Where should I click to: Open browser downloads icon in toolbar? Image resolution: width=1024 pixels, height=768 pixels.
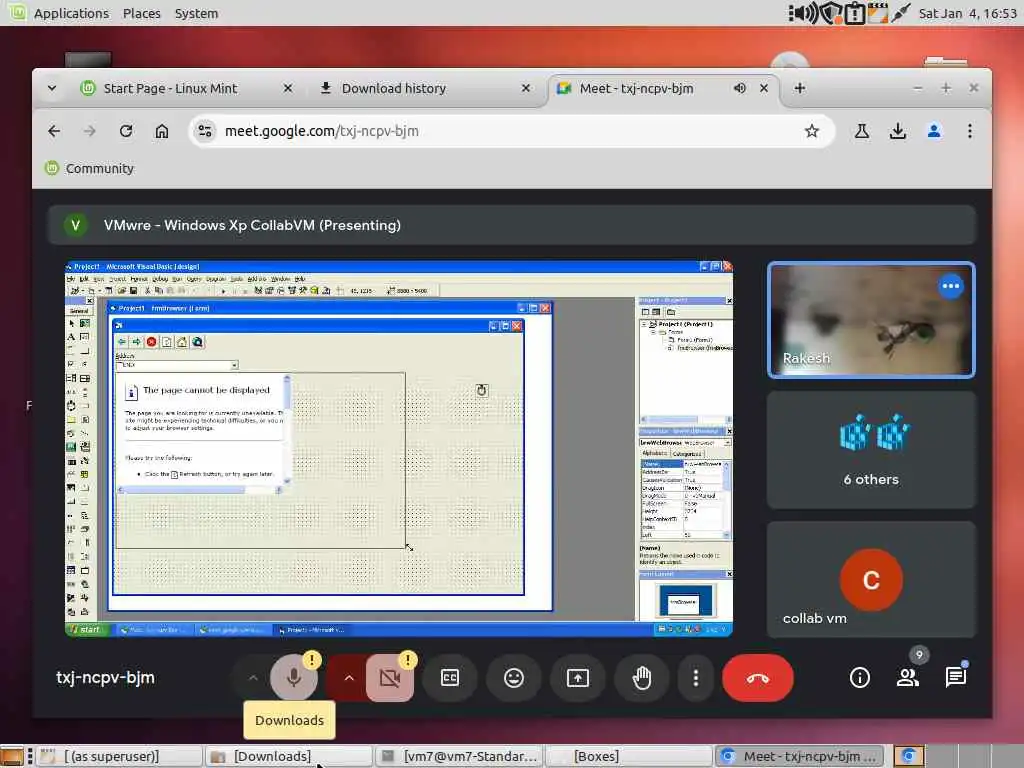point(898,131)
